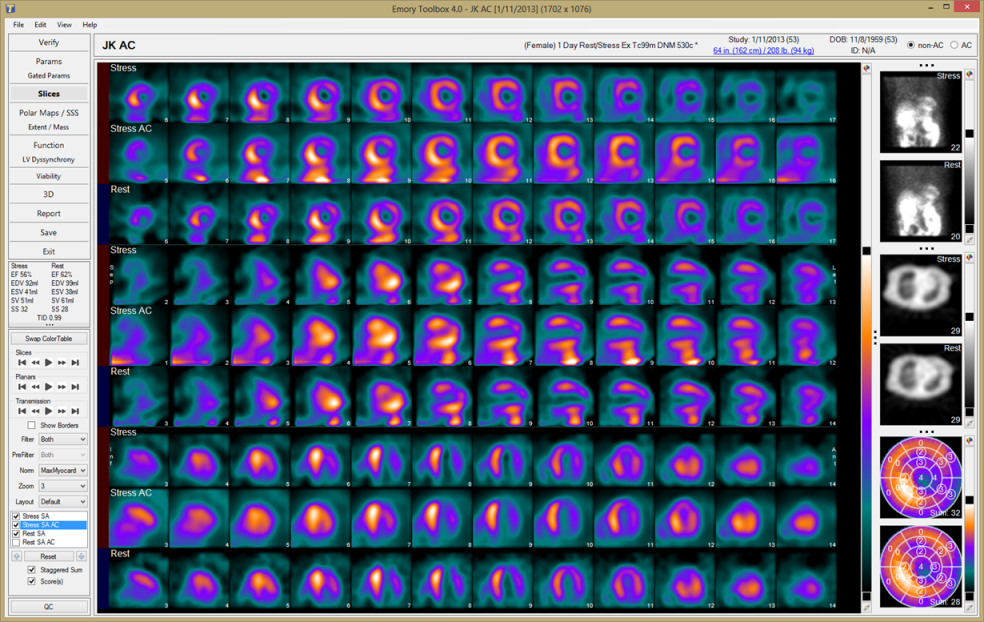Open the File menu

point(18,24)
